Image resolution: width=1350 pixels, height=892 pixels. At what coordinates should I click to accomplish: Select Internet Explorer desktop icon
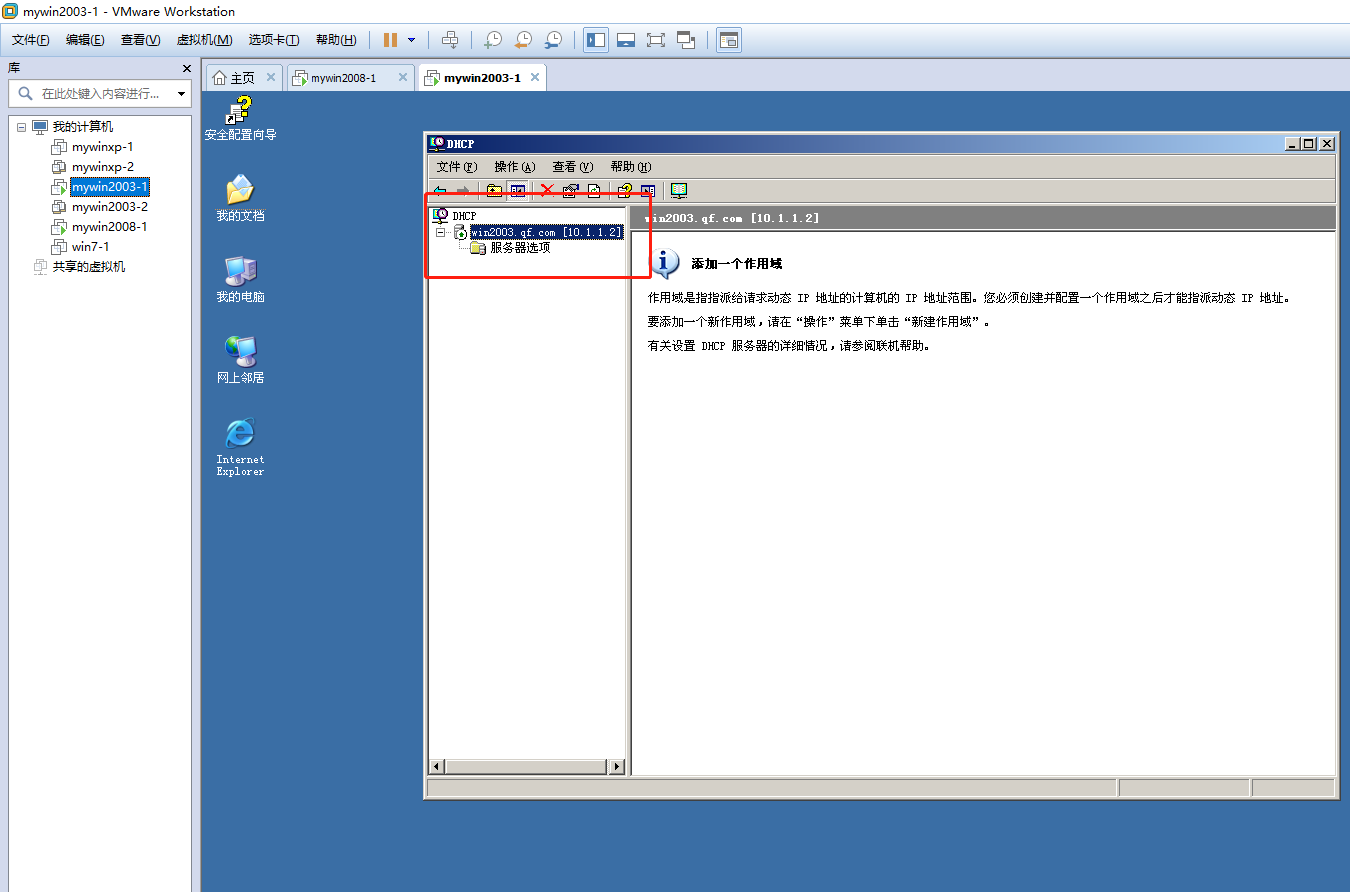(x=240, y=447)
